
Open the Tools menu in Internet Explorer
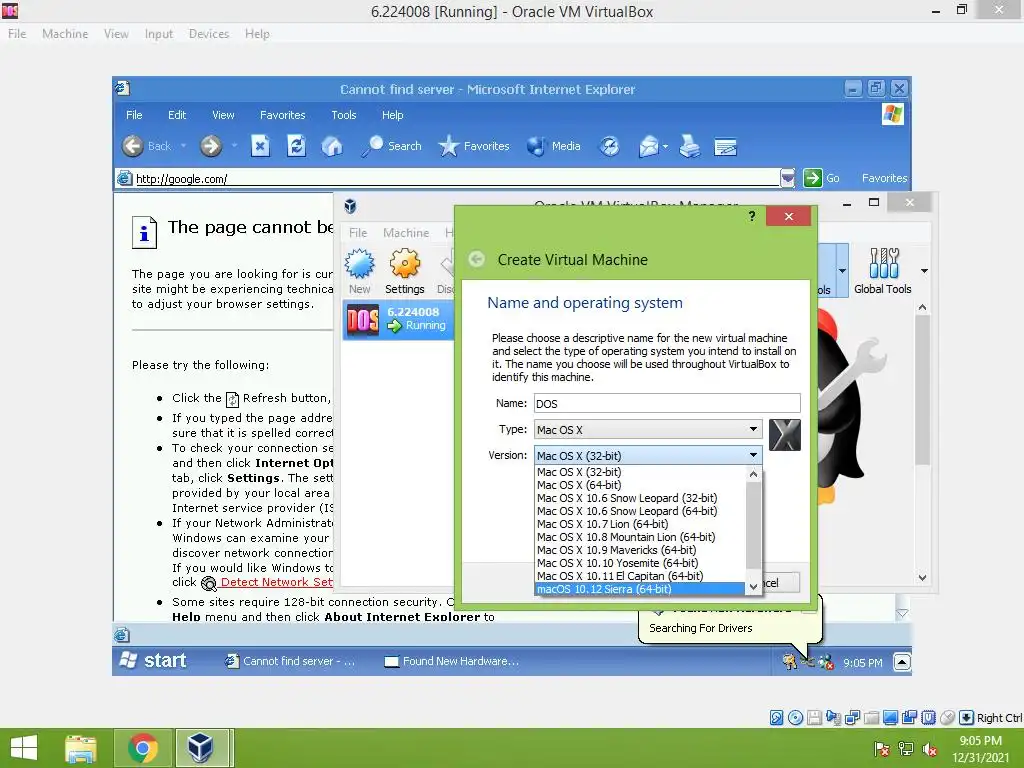point(344,115)
